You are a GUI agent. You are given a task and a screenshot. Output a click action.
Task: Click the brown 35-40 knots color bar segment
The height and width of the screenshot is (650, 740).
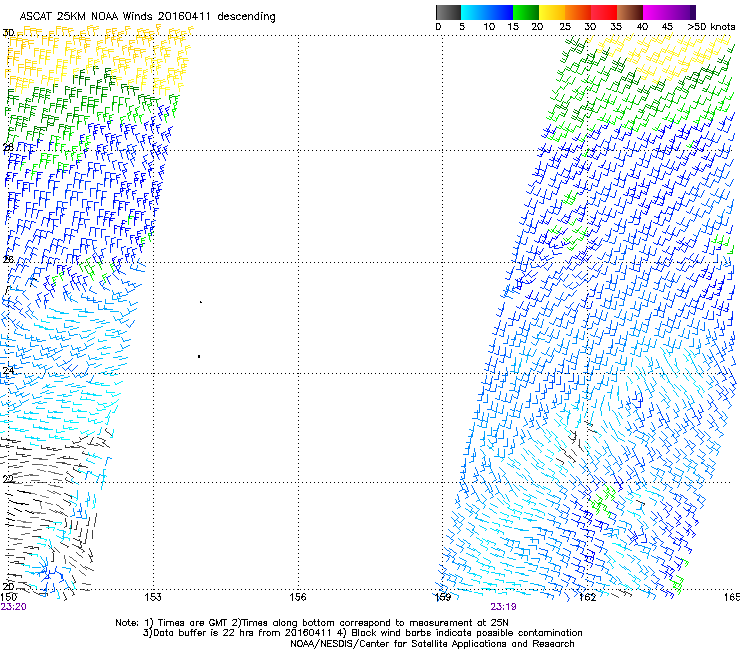(x=630, y=12)
